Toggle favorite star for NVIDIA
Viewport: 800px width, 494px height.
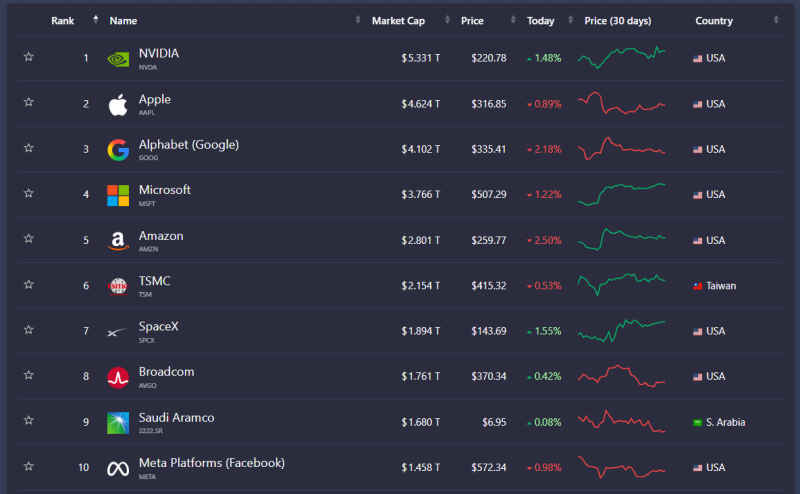[x=29, y=57]
